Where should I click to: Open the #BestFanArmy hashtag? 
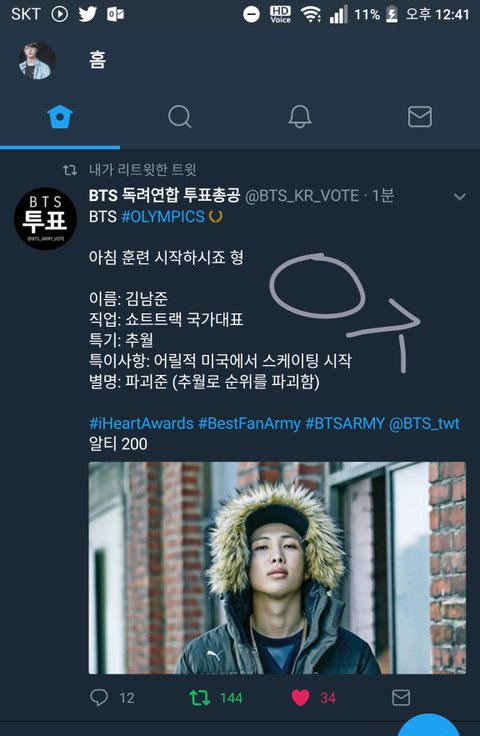(249, 423)
